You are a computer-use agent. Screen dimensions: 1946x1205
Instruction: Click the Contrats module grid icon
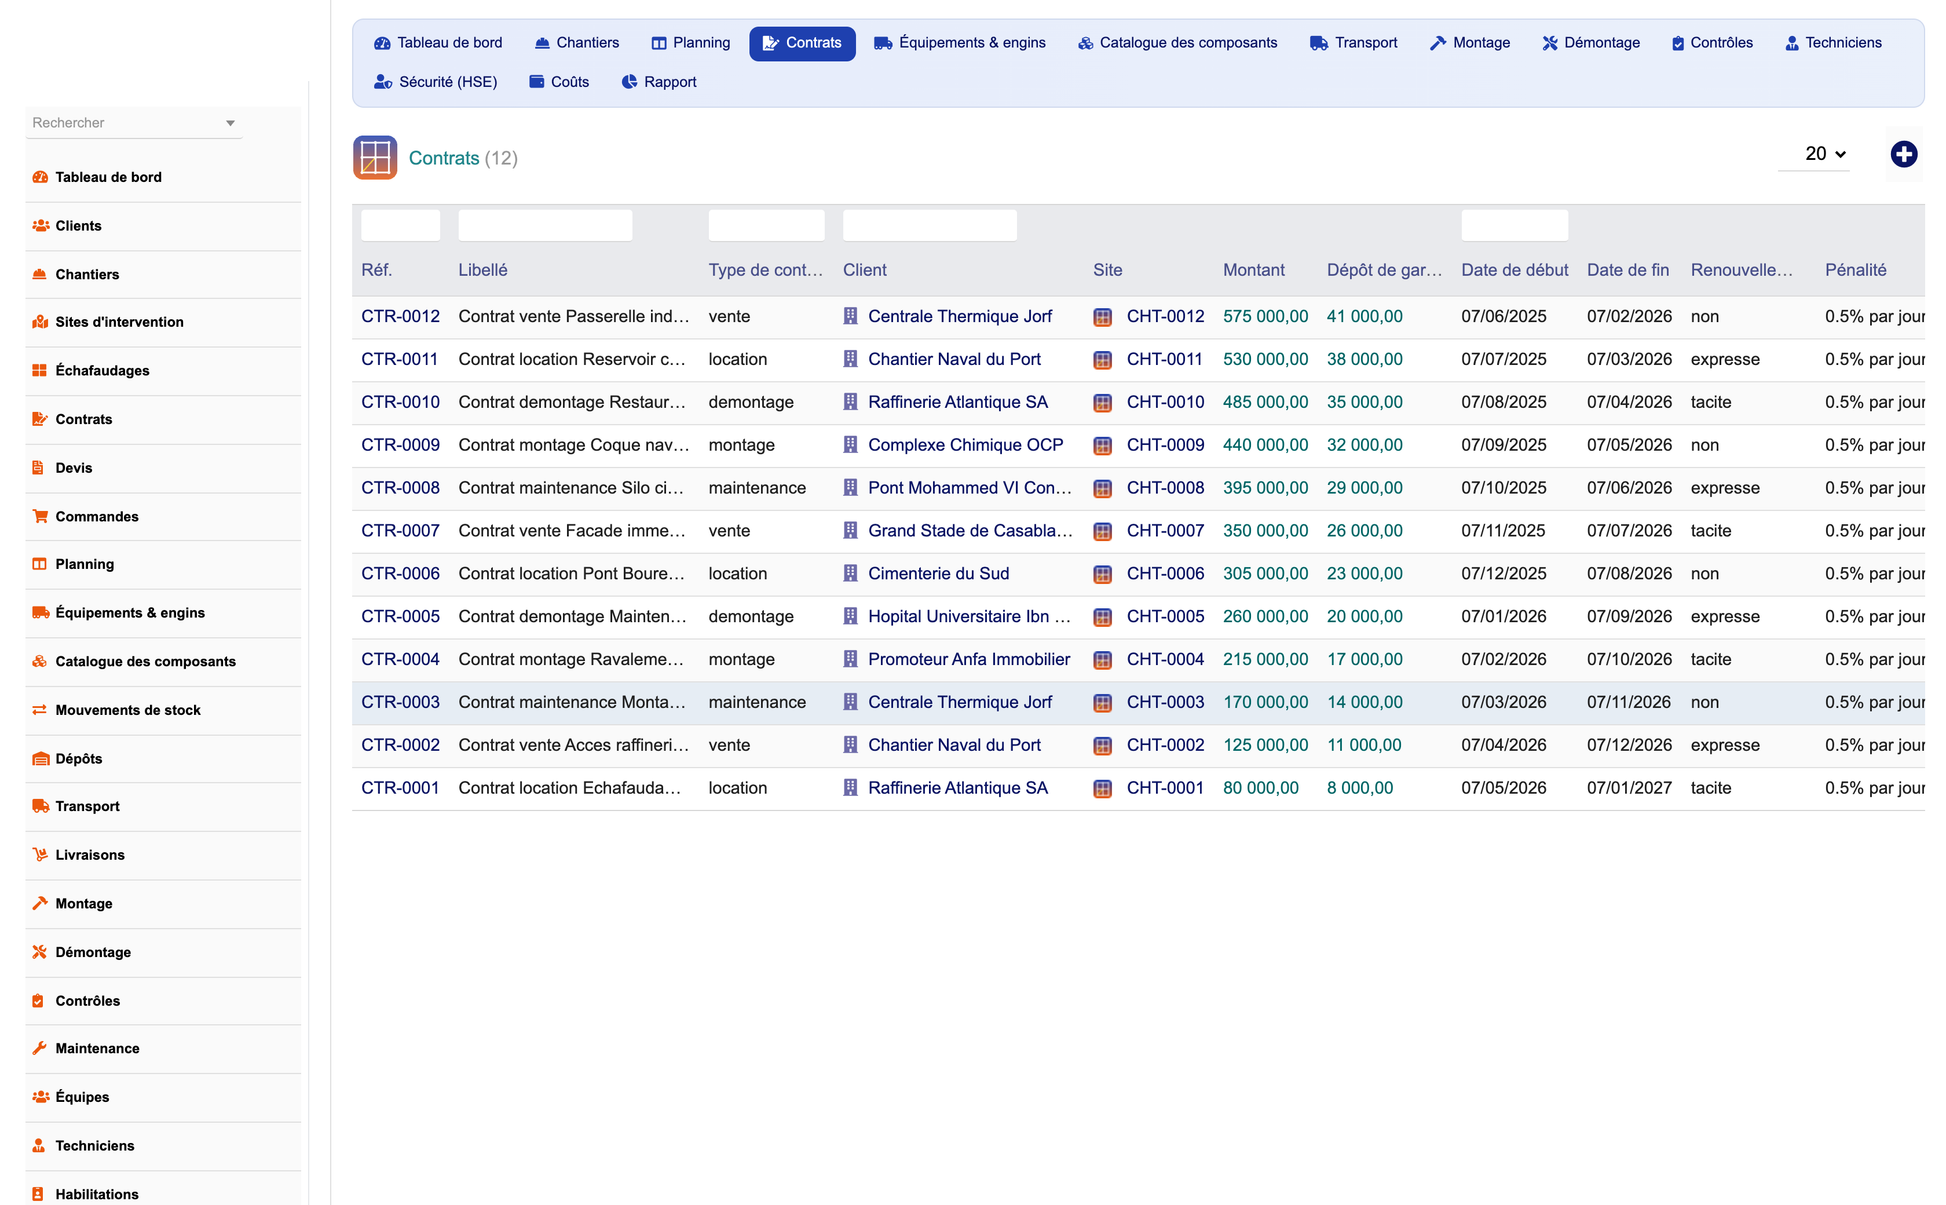coord(375,158)
